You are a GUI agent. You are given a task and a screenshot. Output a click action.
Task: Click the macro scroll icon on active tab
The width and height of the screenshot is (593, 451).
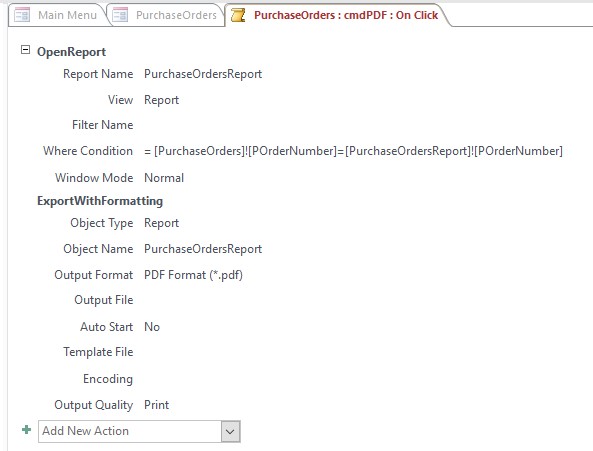pos(238,15)
